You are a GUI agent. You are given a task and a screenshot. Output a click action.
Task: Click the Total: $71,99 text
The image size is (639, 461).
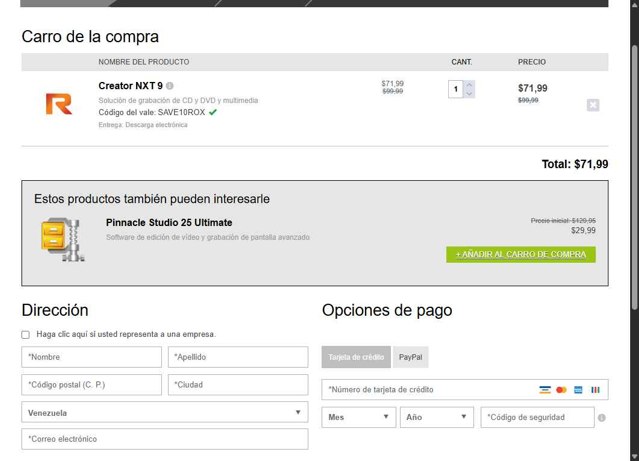point(575,164)
